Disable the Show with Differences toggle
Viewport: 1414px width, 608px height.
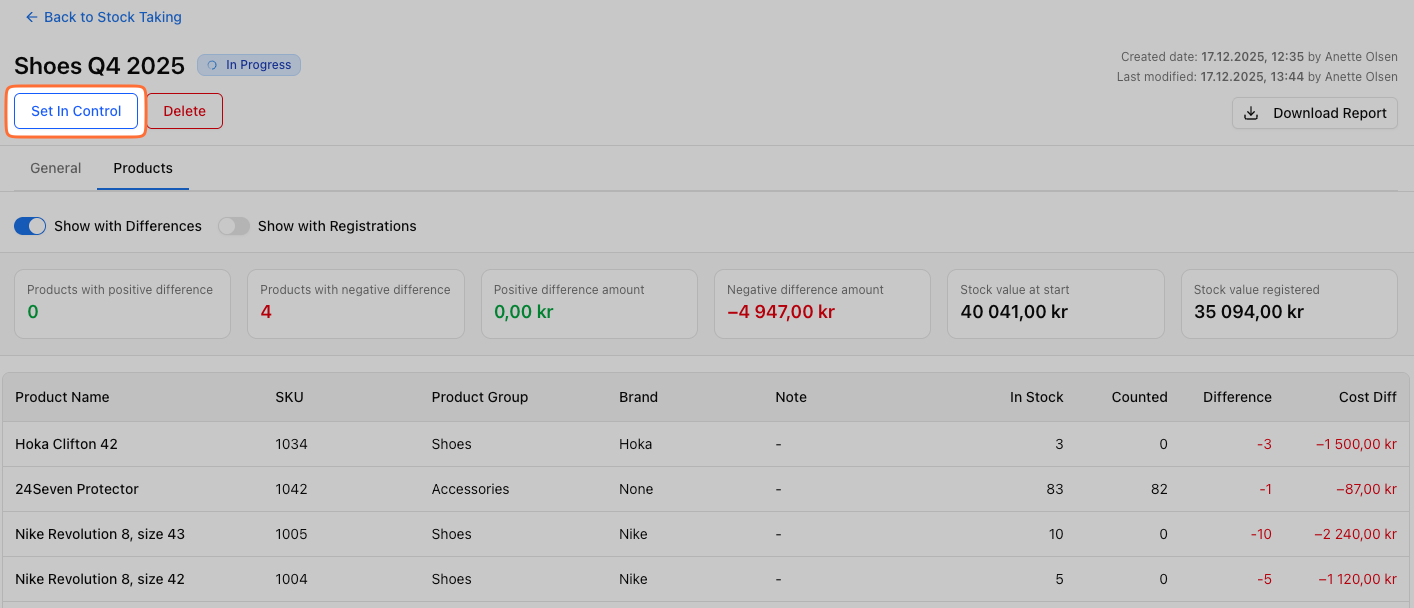(30, 226)
